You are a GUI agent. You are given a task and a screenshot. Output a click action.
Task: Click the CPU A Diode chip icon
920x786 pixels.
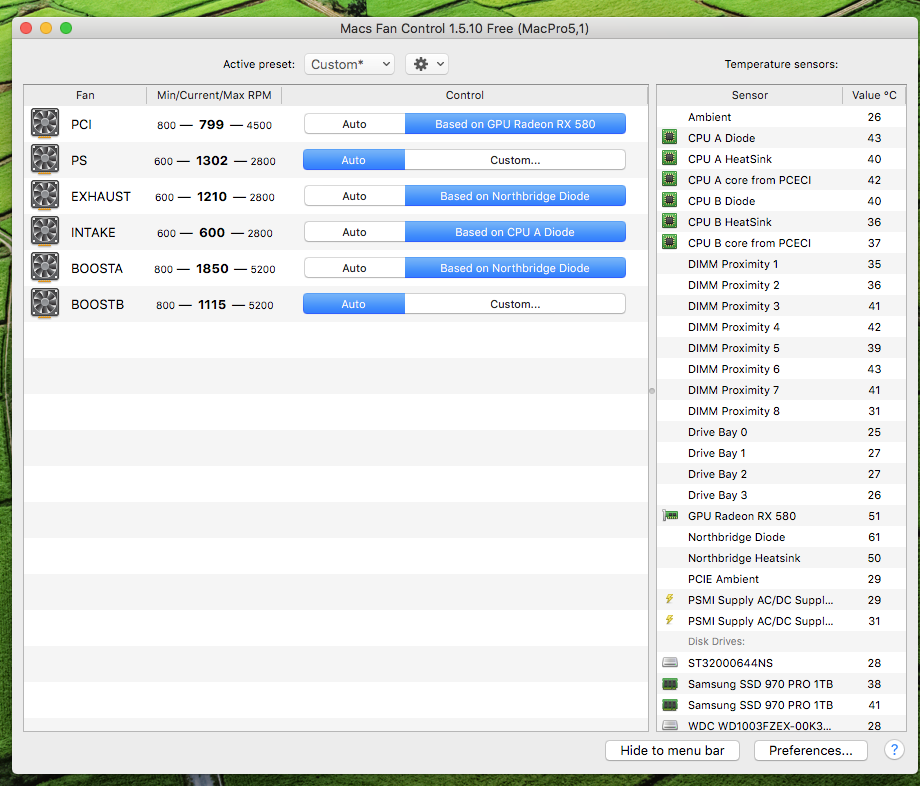click(x=669, y=137)
